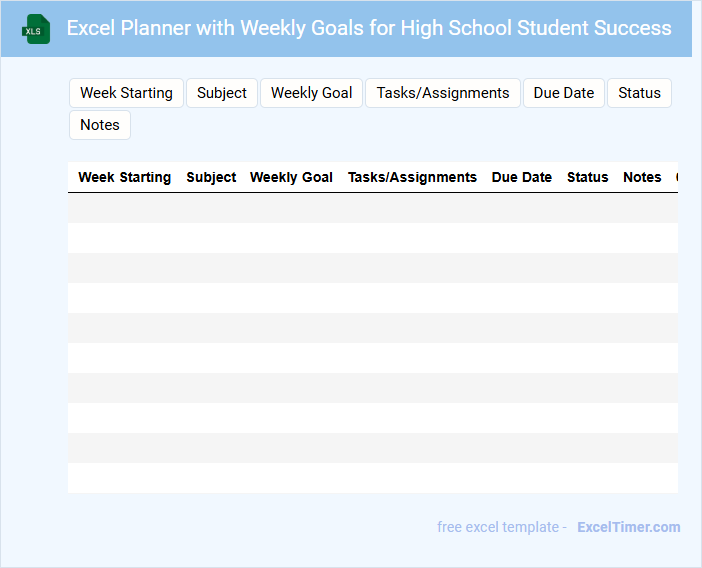Click the "free excel template" footer text
This screenshot has height=568, width=702.
501,527
